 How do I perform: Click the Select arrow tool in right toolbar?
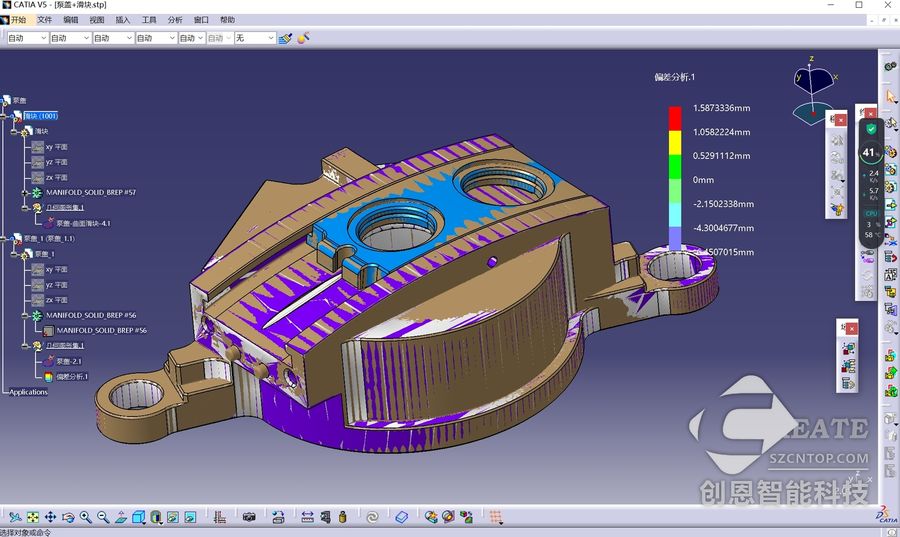coord(890,96)
